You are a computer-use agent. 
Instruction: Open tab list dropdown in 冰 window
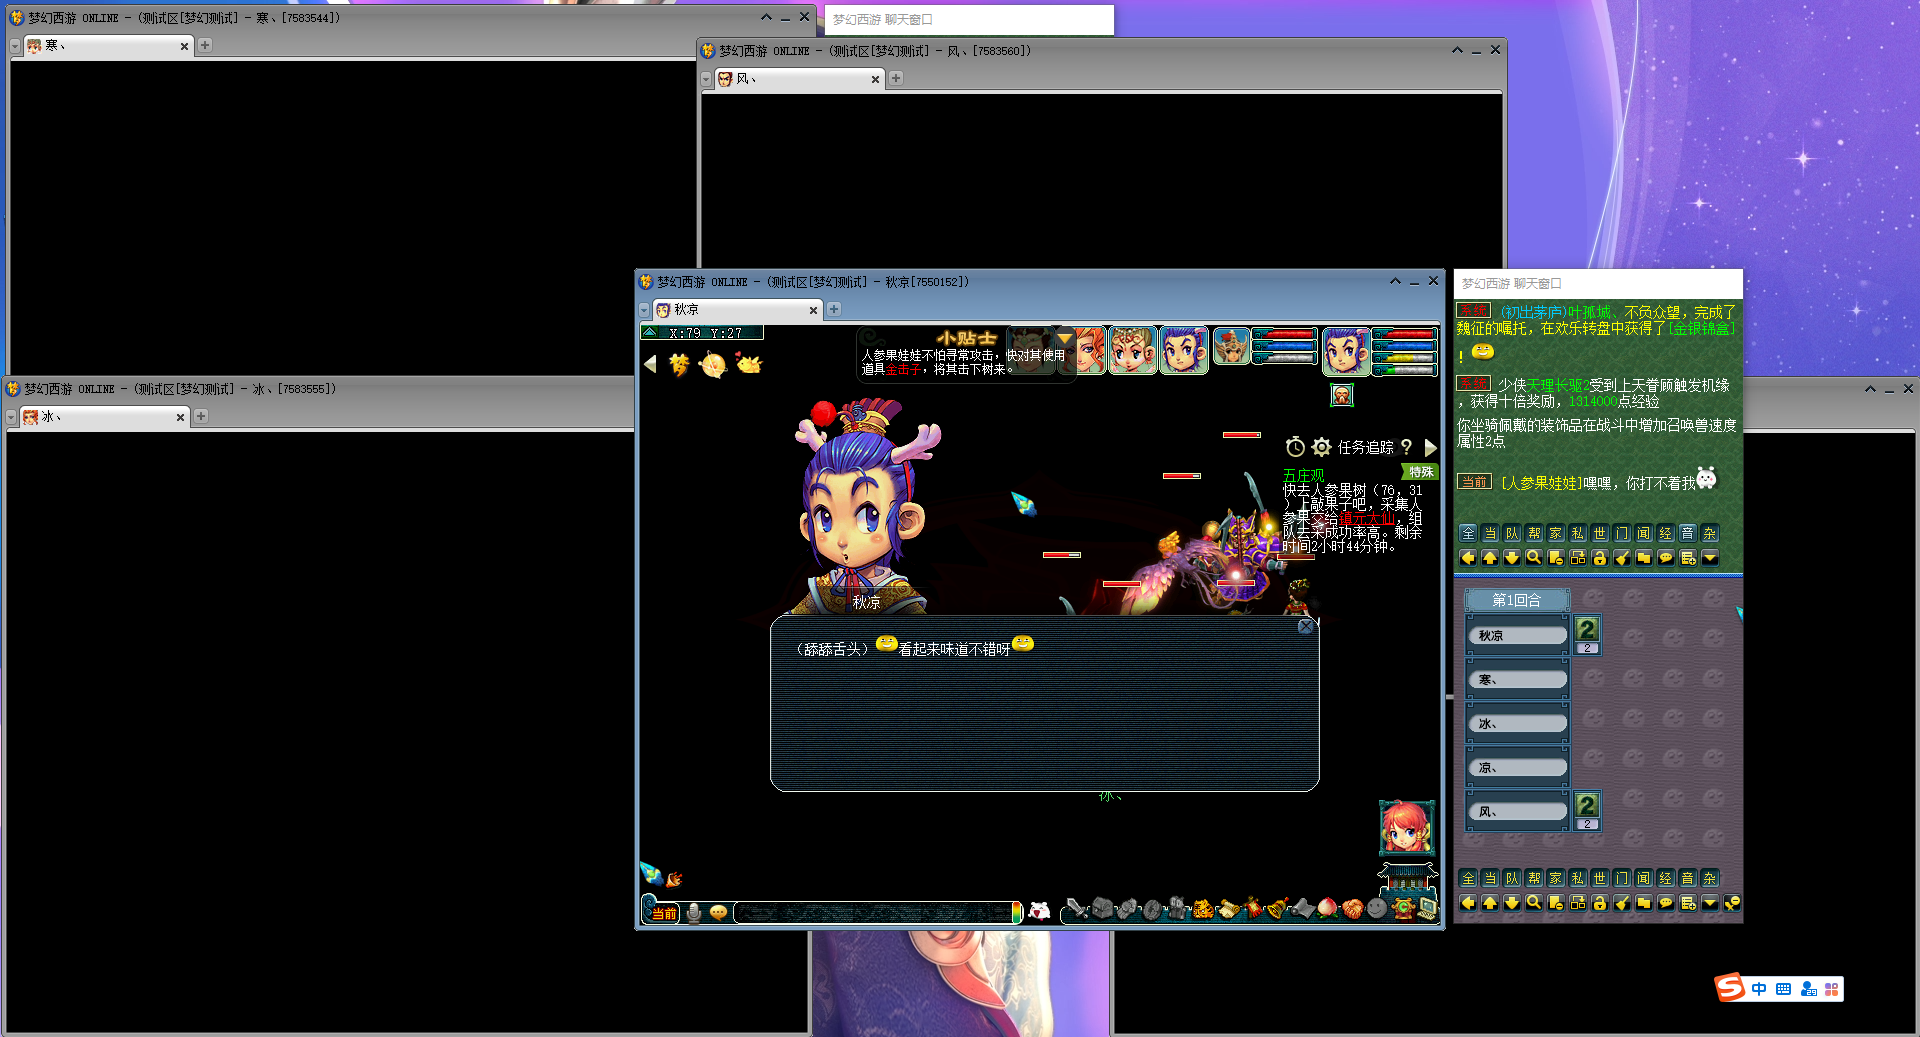11,417
